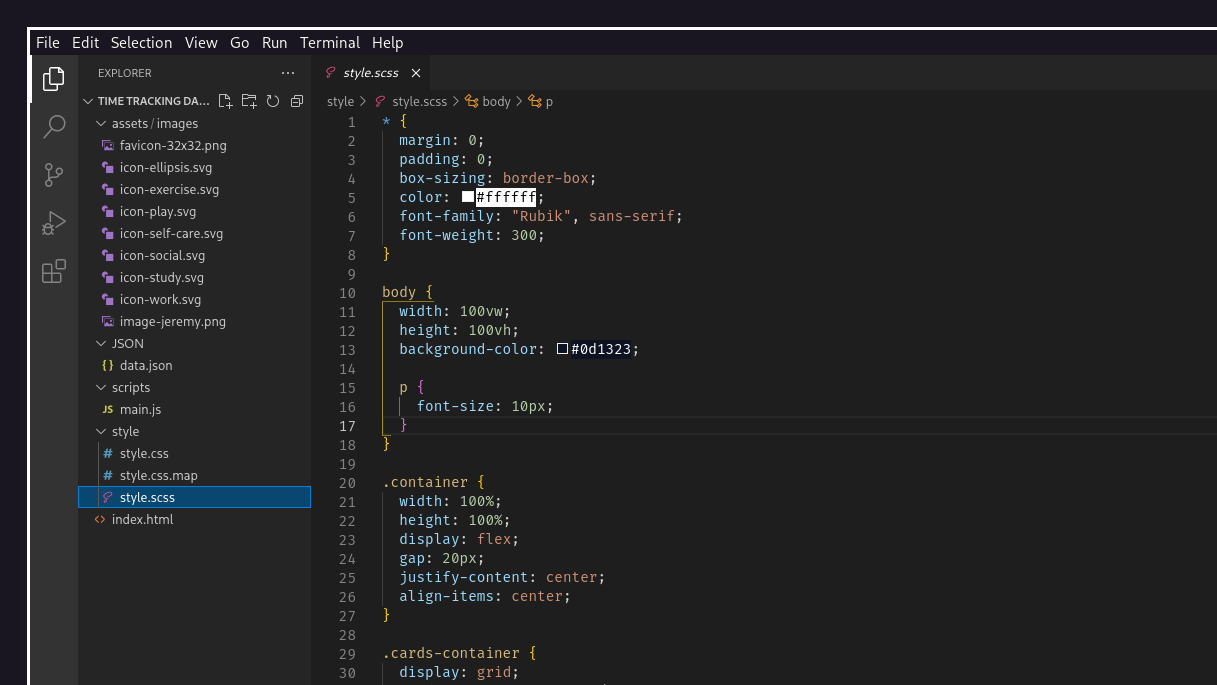Select the Source Control icon
Image resolution: width=1217 pixels, height=685 pixels.
[53, 175]
